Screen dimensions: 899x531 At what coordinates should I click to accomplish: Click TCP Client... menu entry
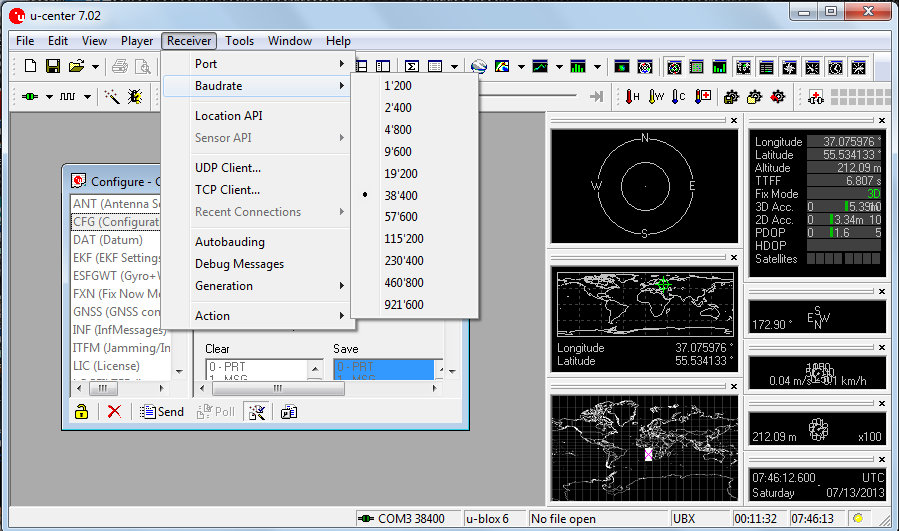coord(227,190)
